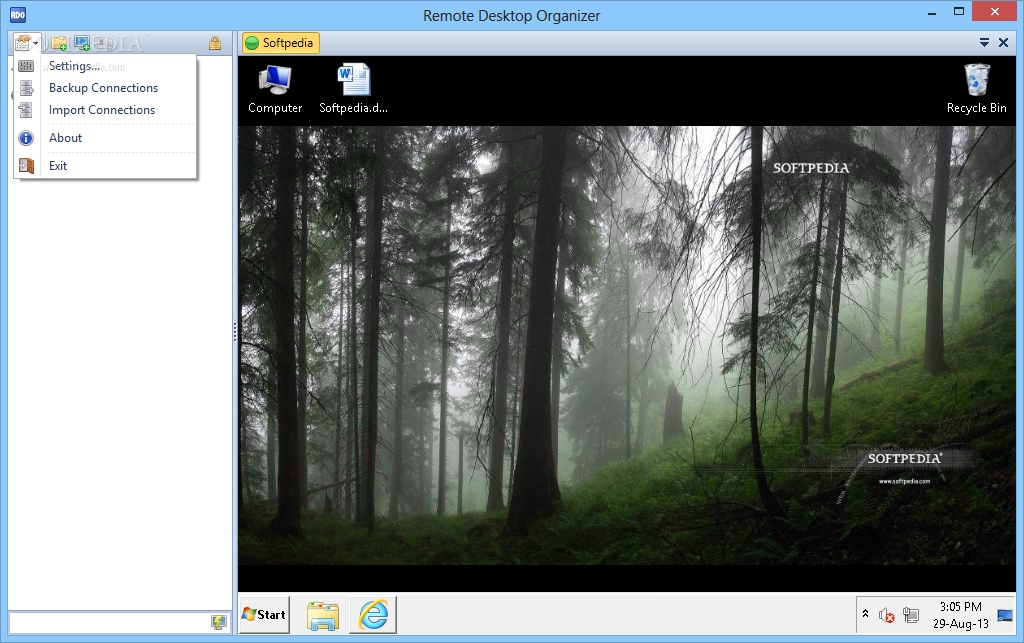
Task: Click the network tray icon
Action: coord(911,615)
